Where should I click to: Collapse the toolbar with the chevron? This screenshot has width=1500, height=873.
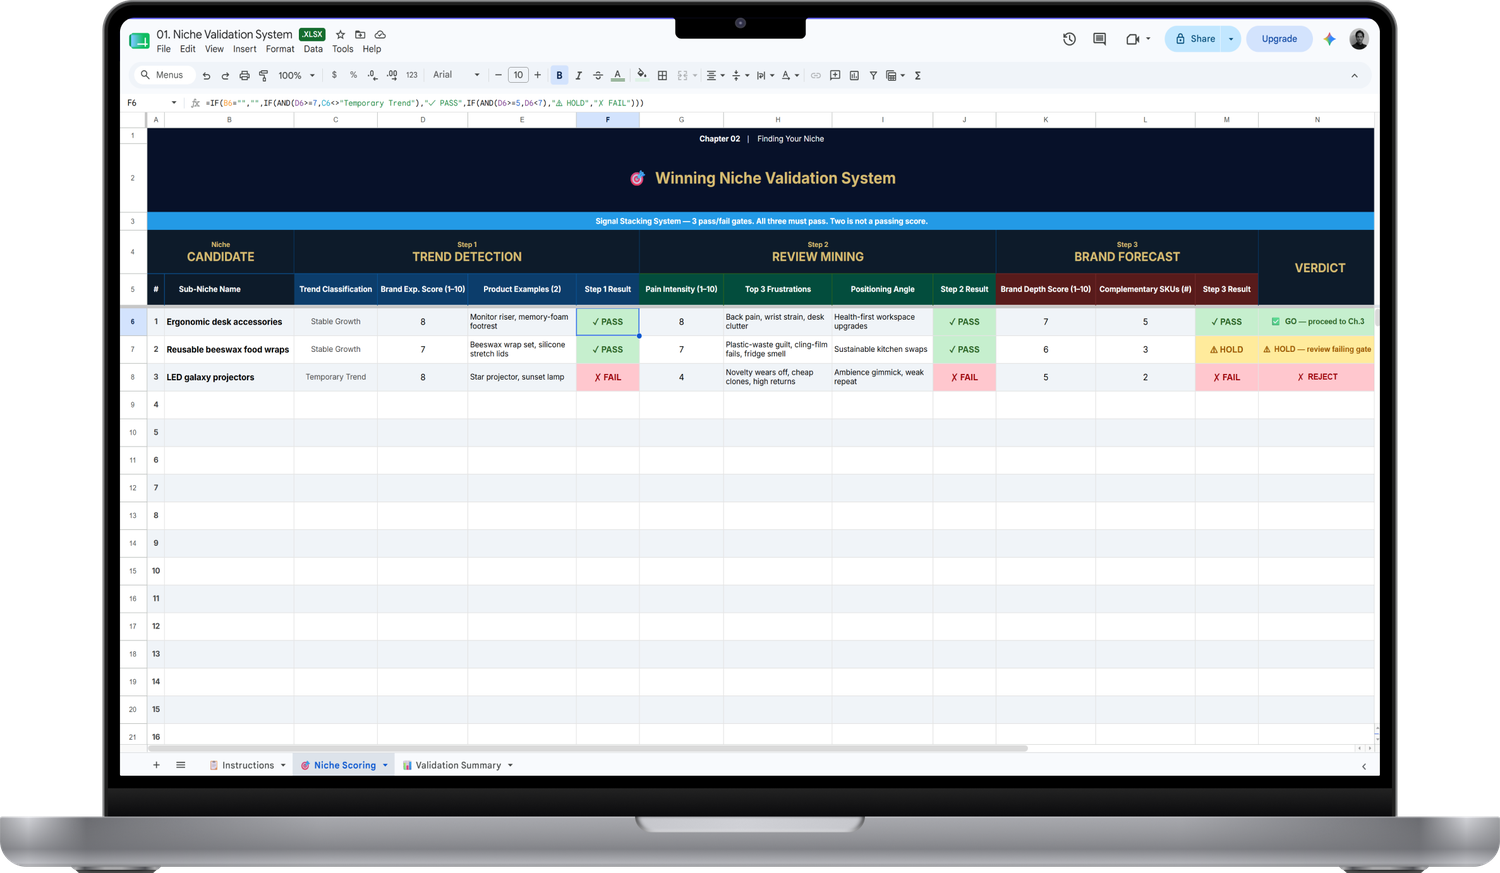(1355, 75)
